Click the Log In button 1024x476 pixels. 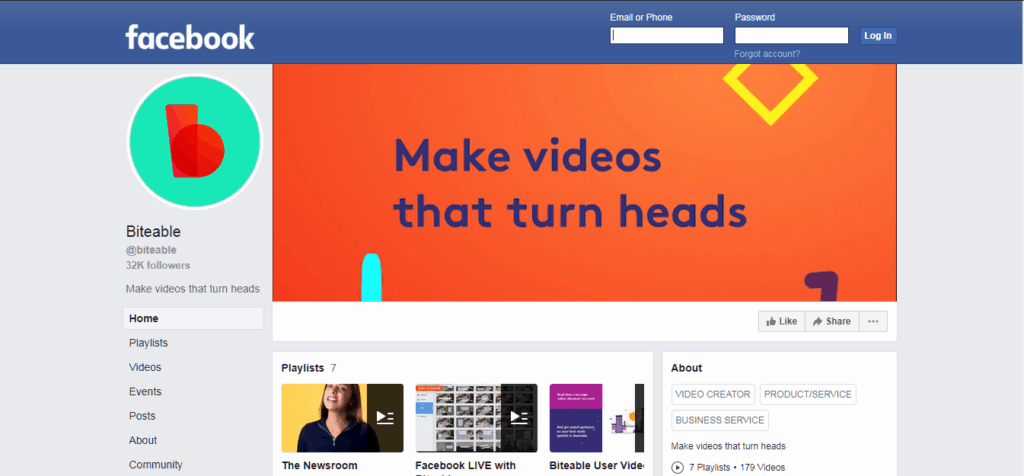click(x=878, y=36)
